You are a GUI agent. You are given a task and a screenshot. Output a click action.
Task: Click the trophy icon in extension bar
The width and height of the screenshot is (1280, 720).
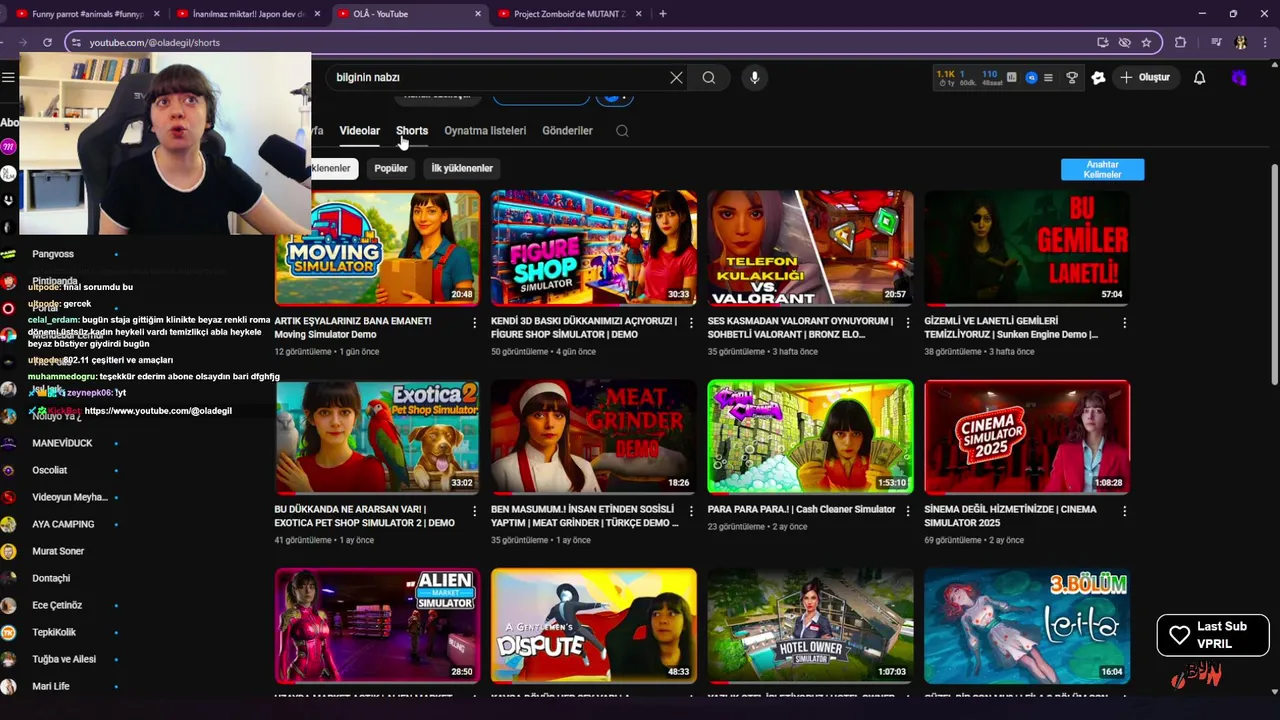click(x=1071, y=77)
